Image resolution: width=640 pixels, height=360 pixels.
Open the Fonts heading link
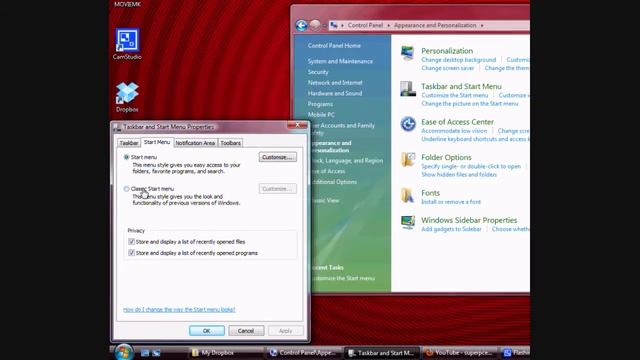pyautogui.click(x=430, y=193)
